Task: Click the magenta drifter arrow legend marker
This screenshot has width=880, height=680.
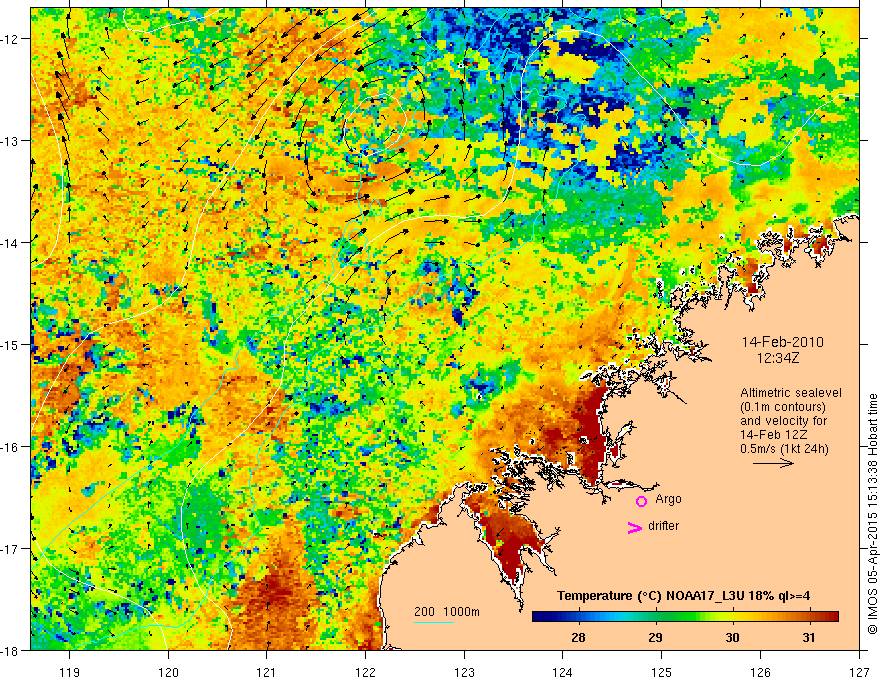Action: [634, 527]
